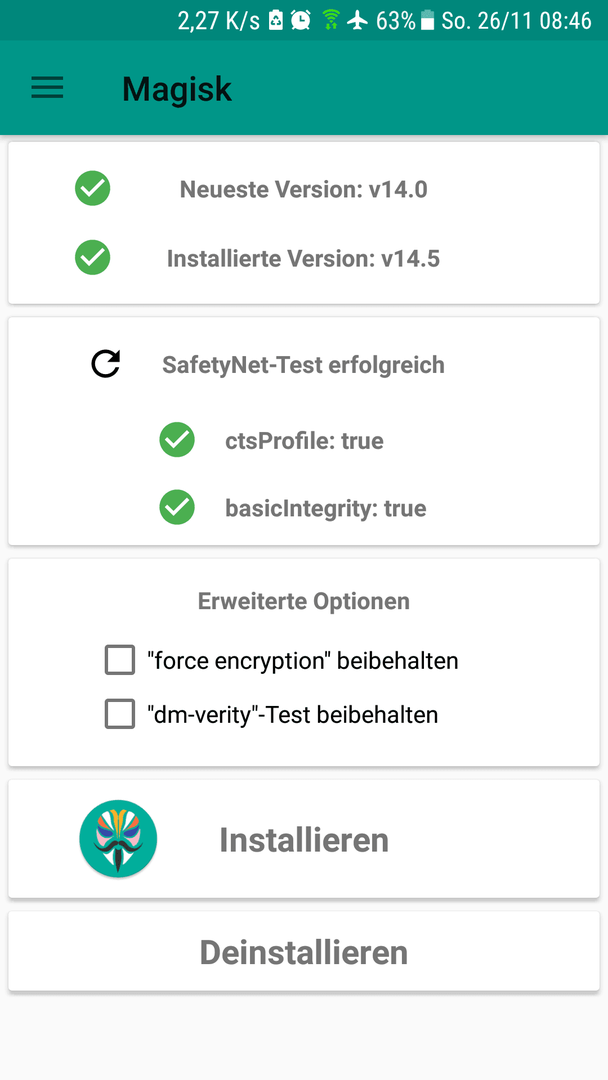The height and width of the screenshot is (1080, 608).
Task: Tap the battery indicator in status bar
Action: point(427,21)
